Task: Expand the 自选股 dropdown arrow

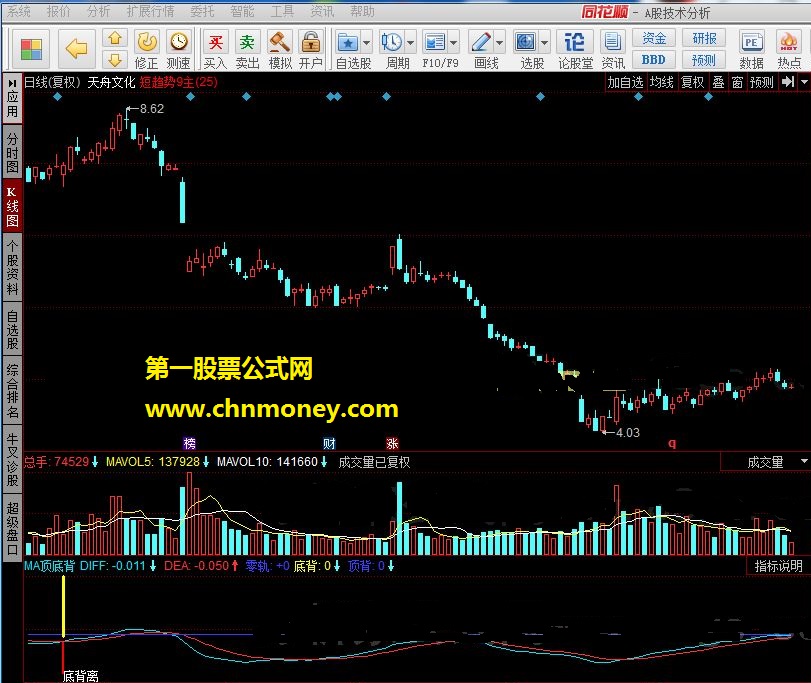Action: click(366, 43)
